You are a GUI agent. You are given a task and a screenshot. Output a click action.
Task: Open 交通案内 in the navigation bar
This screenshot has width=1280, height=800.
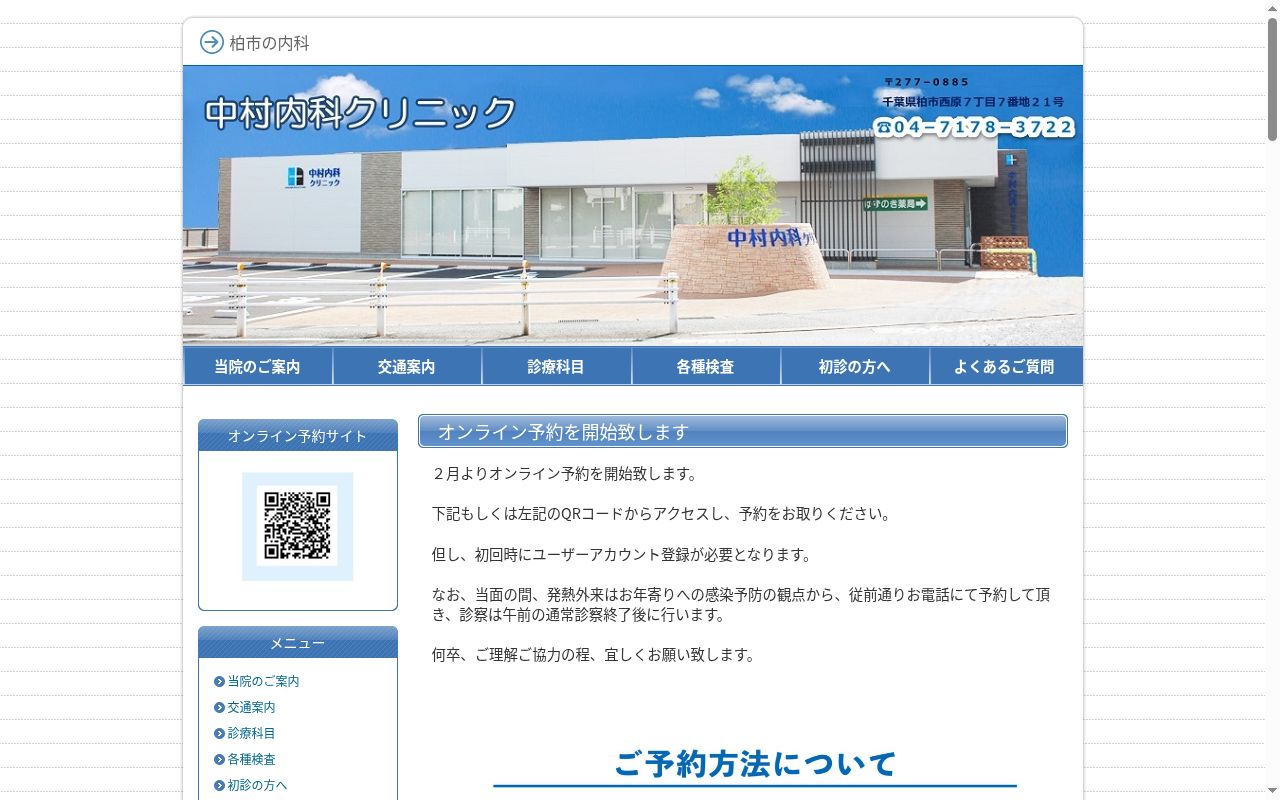point(407,367)
